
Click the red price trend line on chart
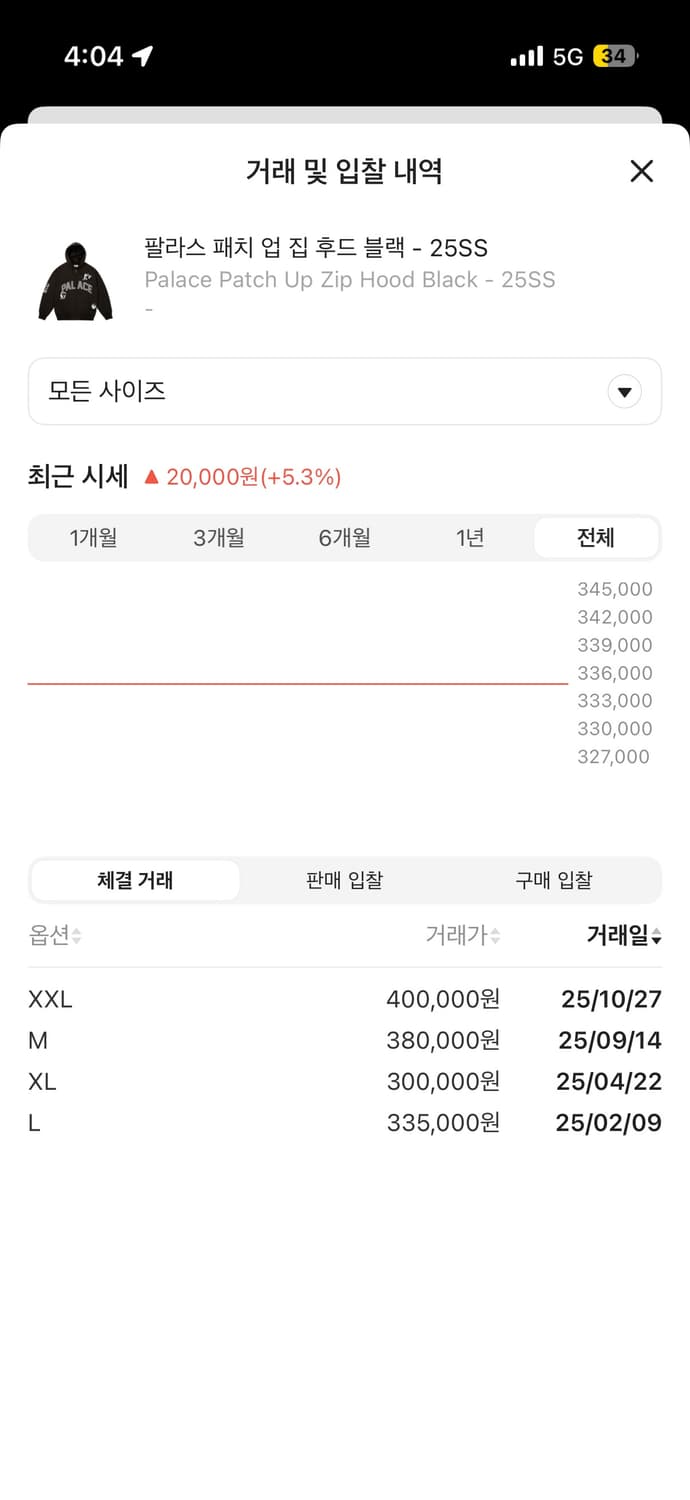(x=295, y=684)
